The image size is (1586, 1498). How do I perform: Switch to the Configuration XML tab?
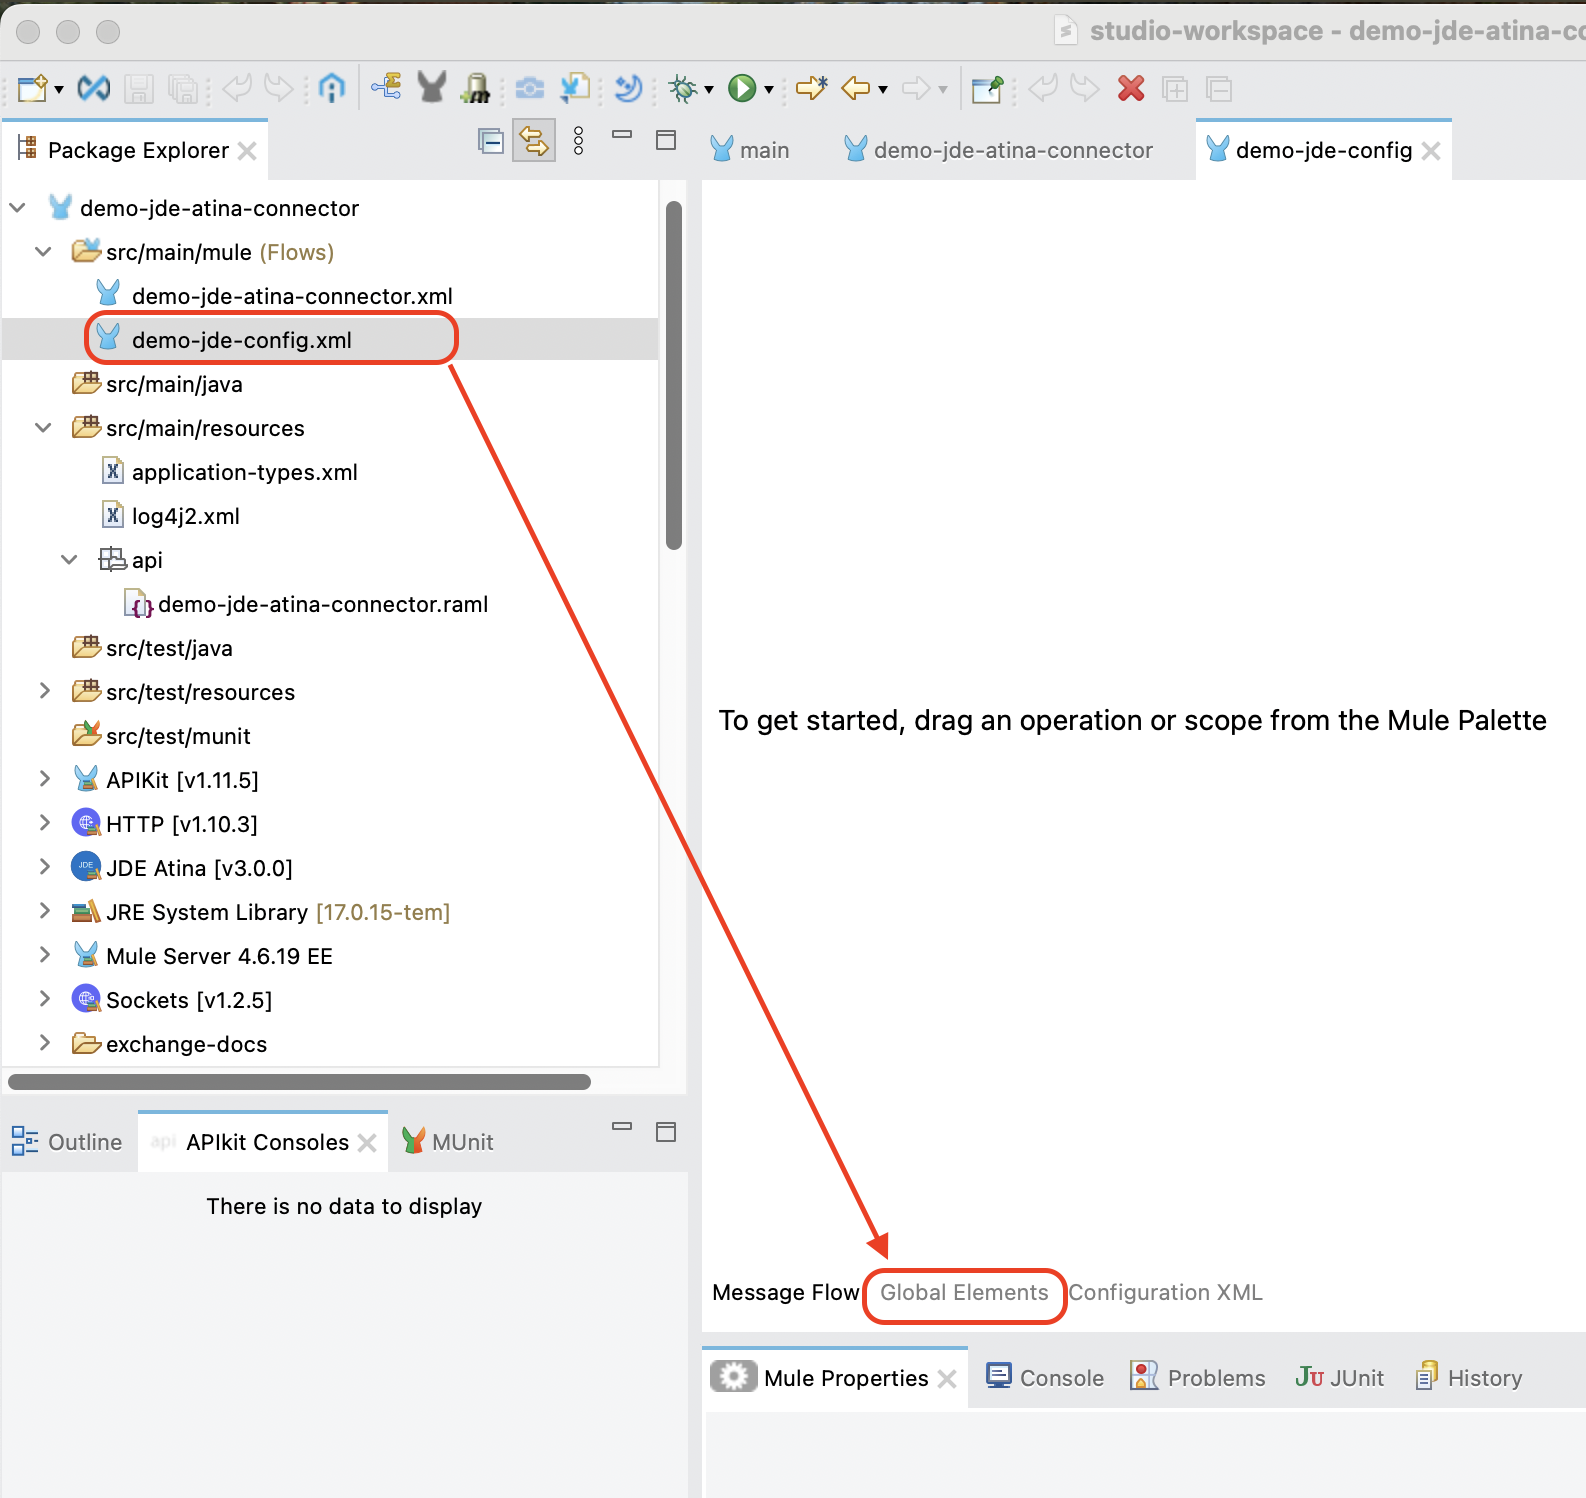[x=1165, y=1293]
